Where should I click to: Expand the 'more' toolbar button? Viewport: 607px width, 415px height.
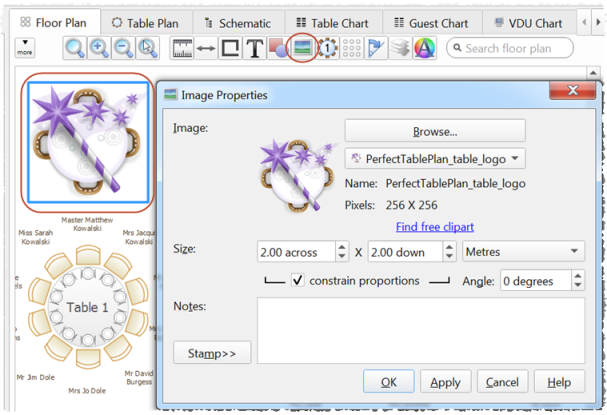pos(25,48)
